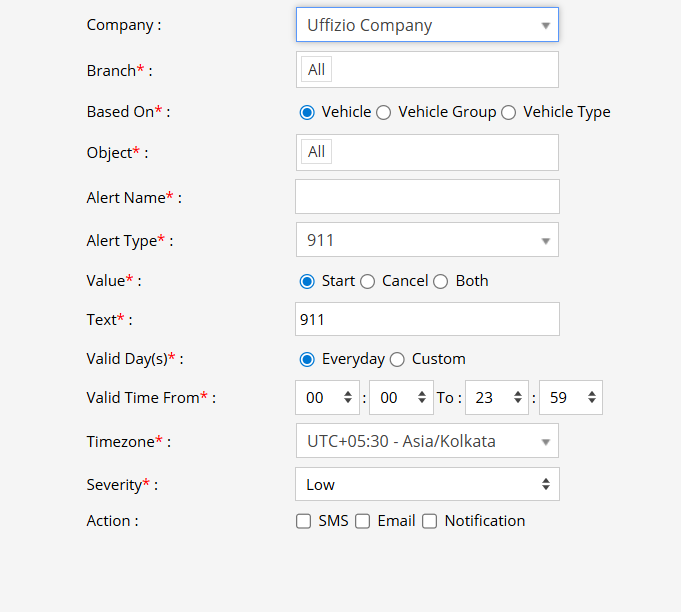Focus the empty Alert Name text box
681x612 pixels.
click(x=427, y=197)
